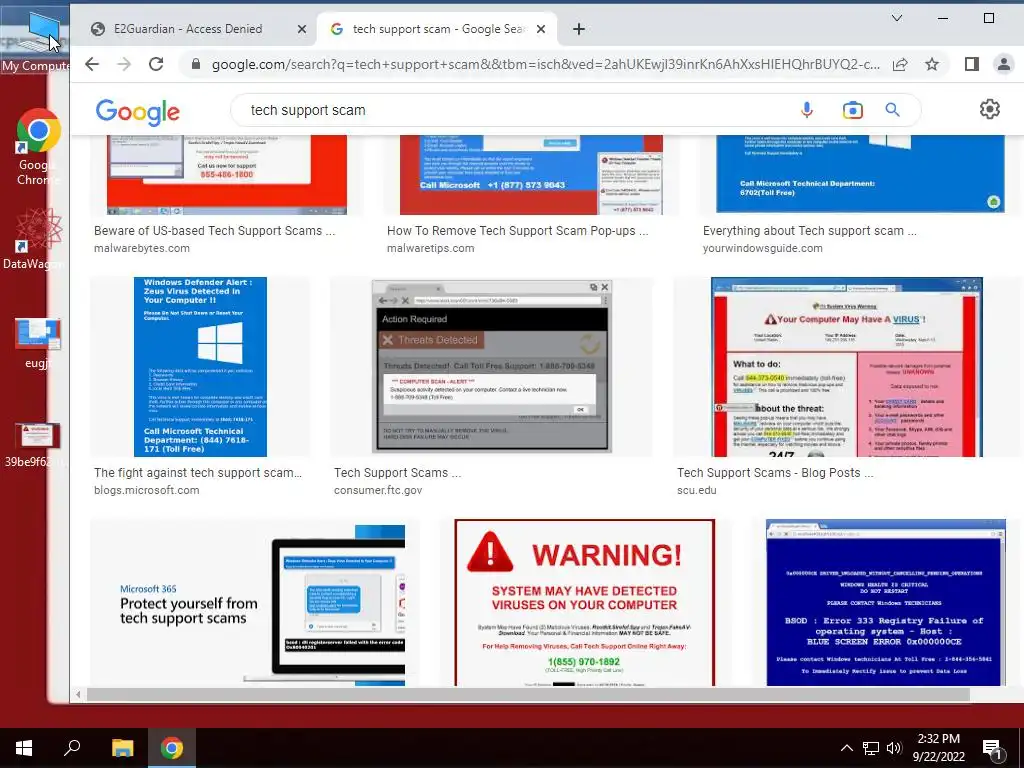Open the 855-486-1800 red popup thumbnail
This screenshot has width=1024, height=768.
point(227,175)
